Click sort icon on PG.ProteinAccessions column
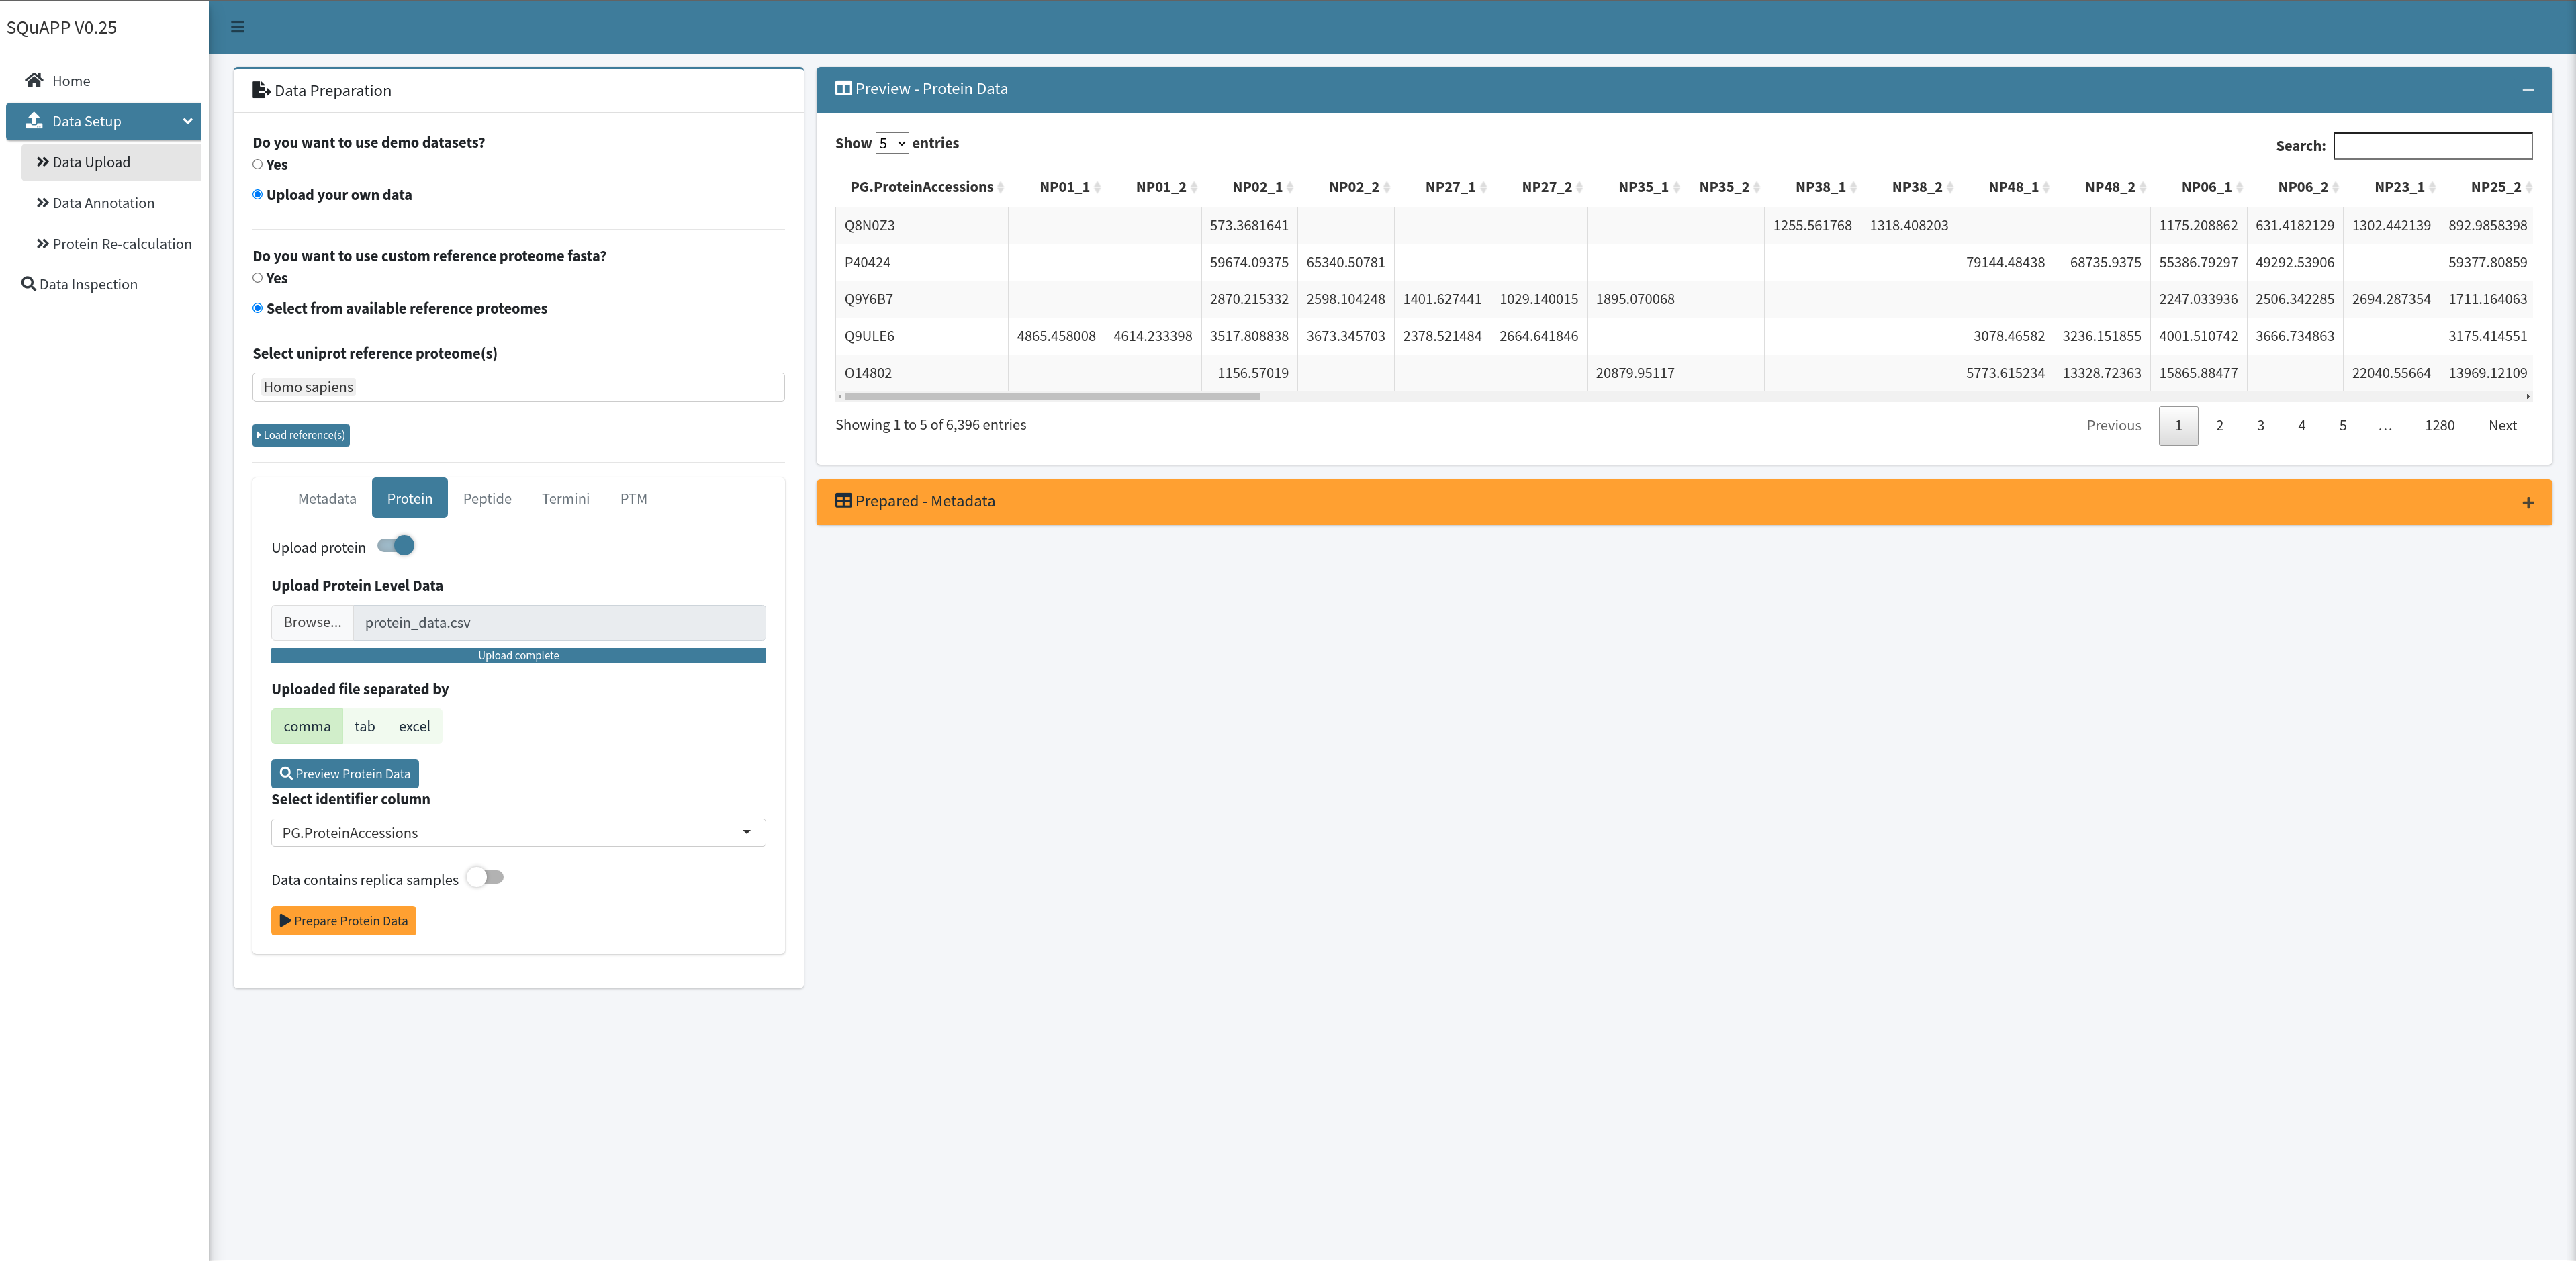This screenshot has height=1261, width=2576. click(1000, 188)
